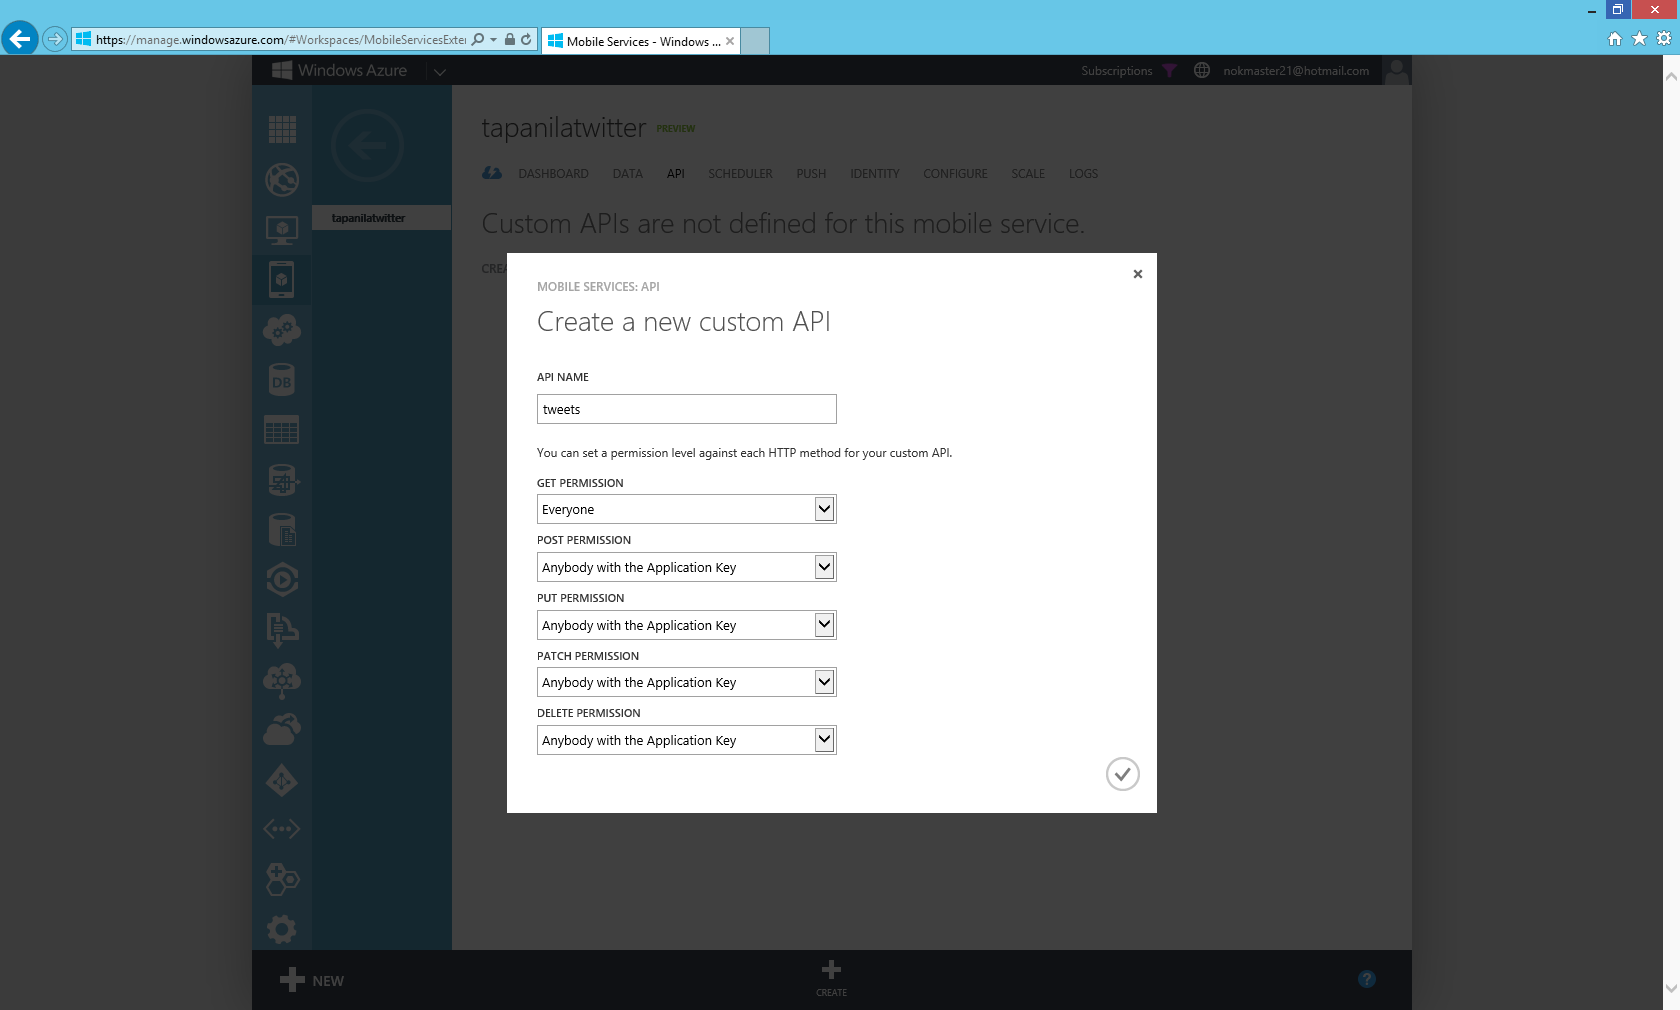Select tapanilatwitter in the service list
The height and width of the screenshot is (1010, 1680).
tap(381, 218)
